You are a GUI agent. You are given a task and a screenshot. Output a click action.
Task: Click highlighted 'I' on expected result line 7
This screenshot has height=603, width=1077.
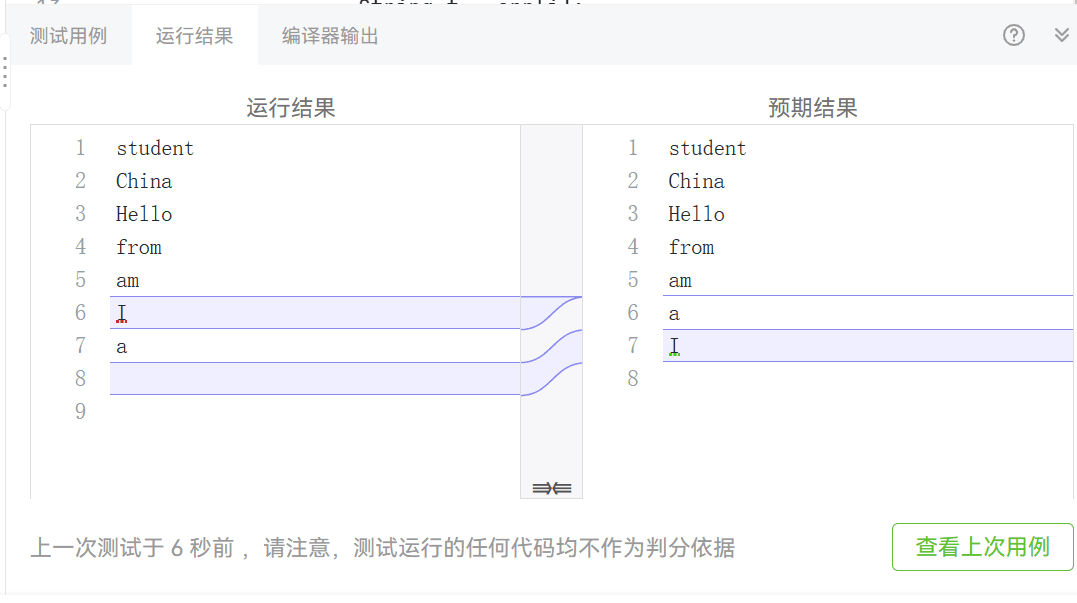pos(674,346)
